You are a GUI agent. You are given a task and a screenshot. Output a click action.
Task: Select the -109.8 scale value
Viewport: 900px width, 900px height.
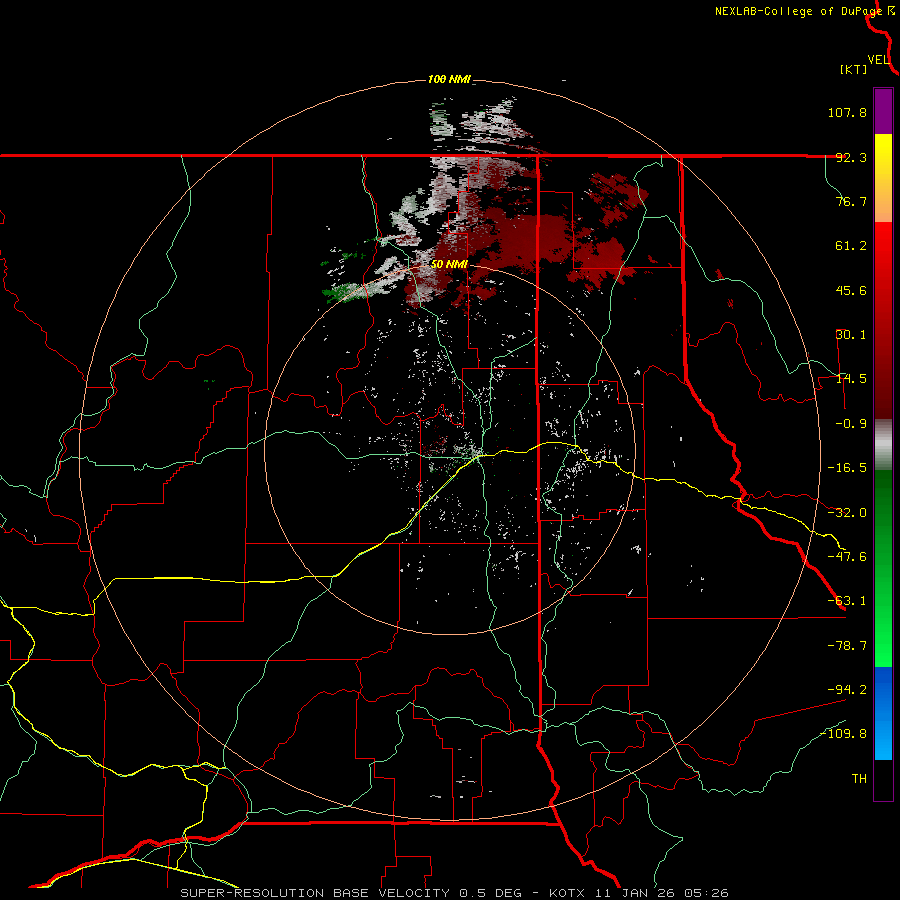coord(843,734)
